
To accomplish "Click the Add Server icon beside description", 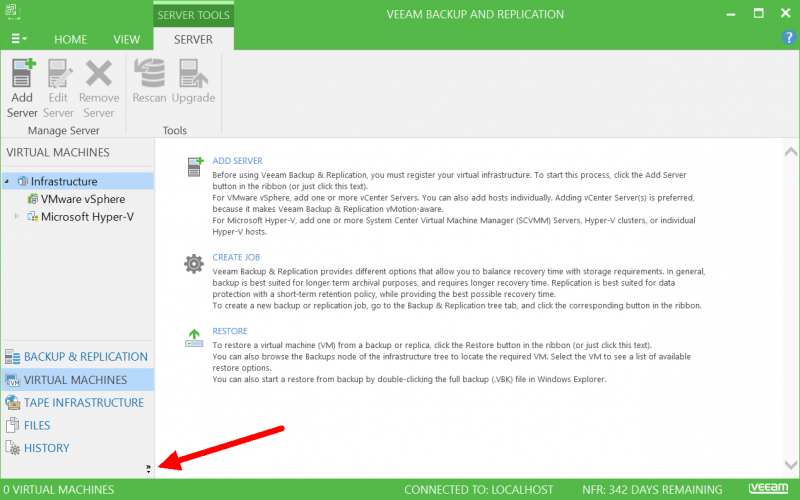I will 195,167.
